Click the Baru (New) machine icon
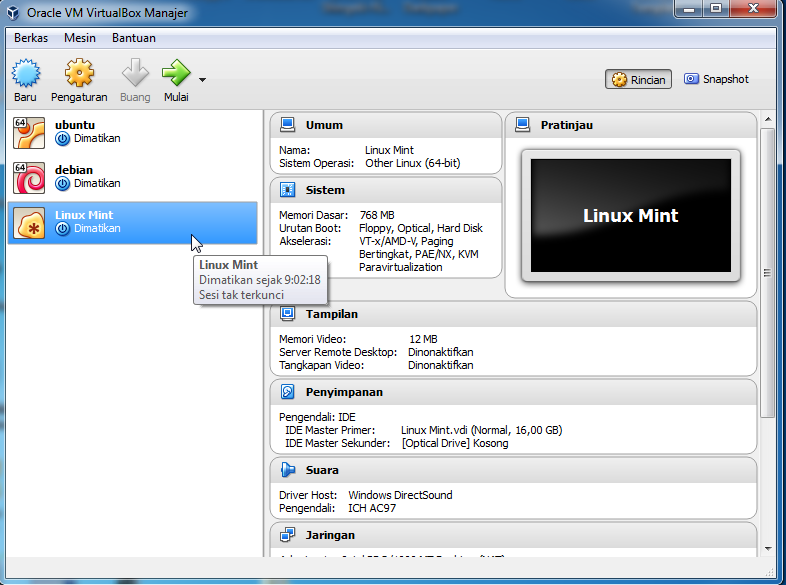 (x=26, y=73)
